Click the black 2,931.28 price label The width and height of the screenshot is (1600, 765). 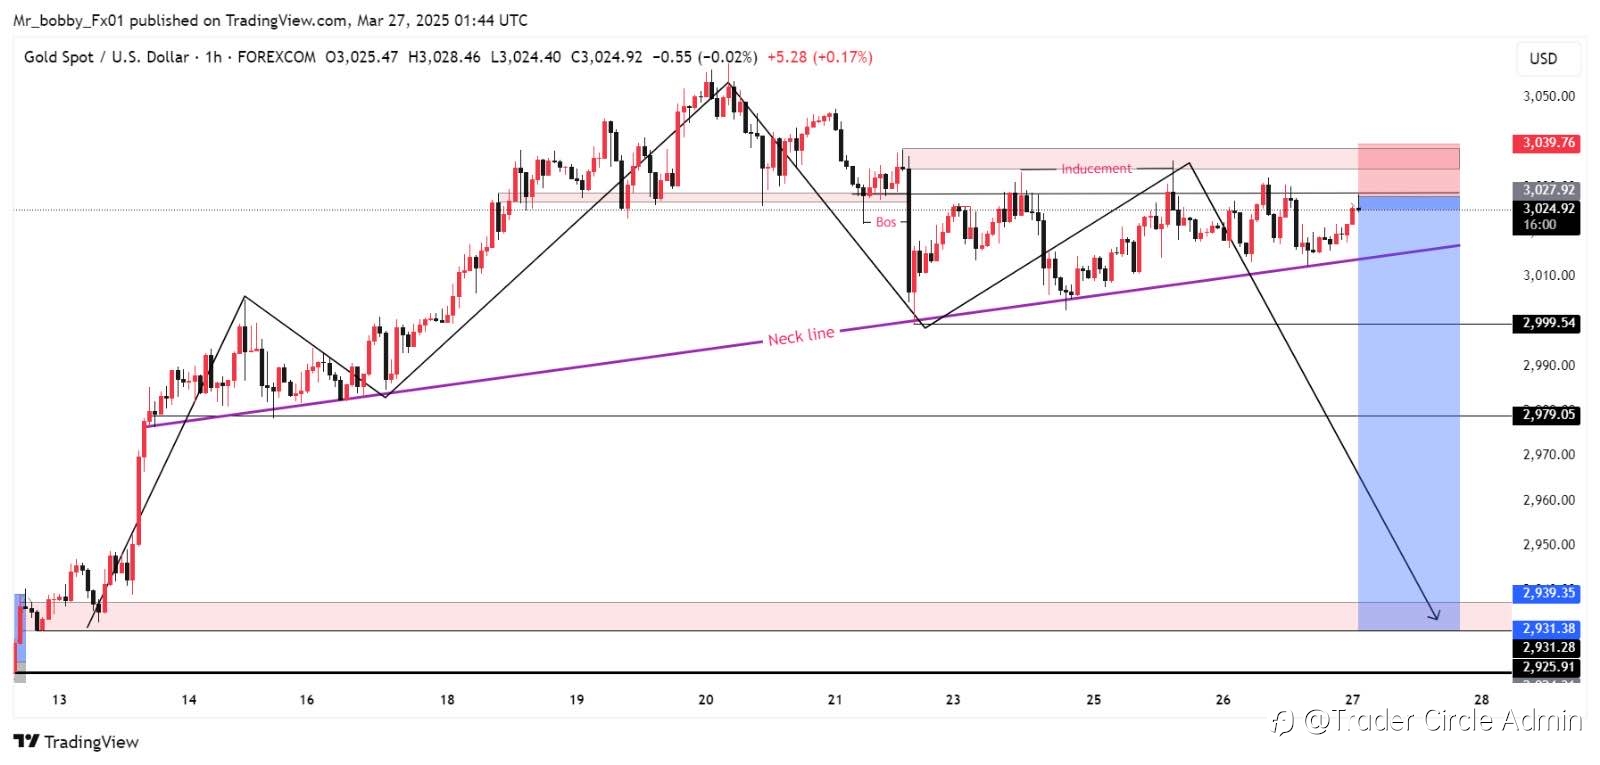(x=1548, y=648)
